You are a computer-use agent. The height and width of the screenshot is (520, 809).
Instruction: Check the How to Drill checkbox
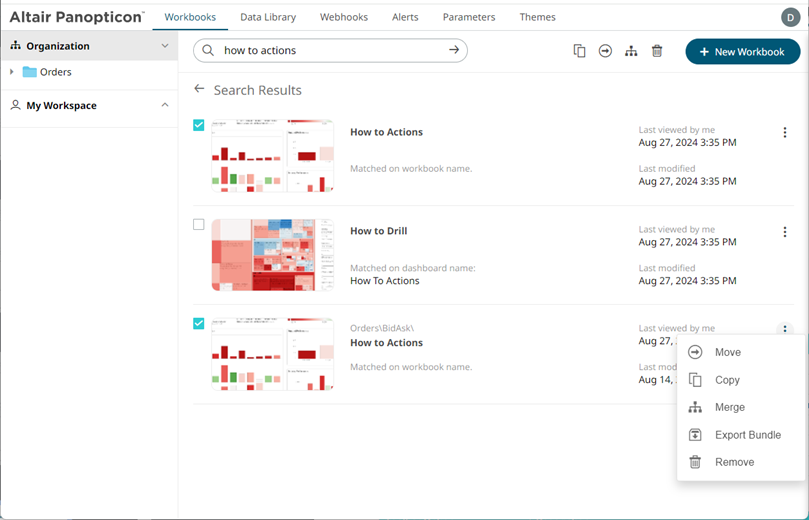199,225
